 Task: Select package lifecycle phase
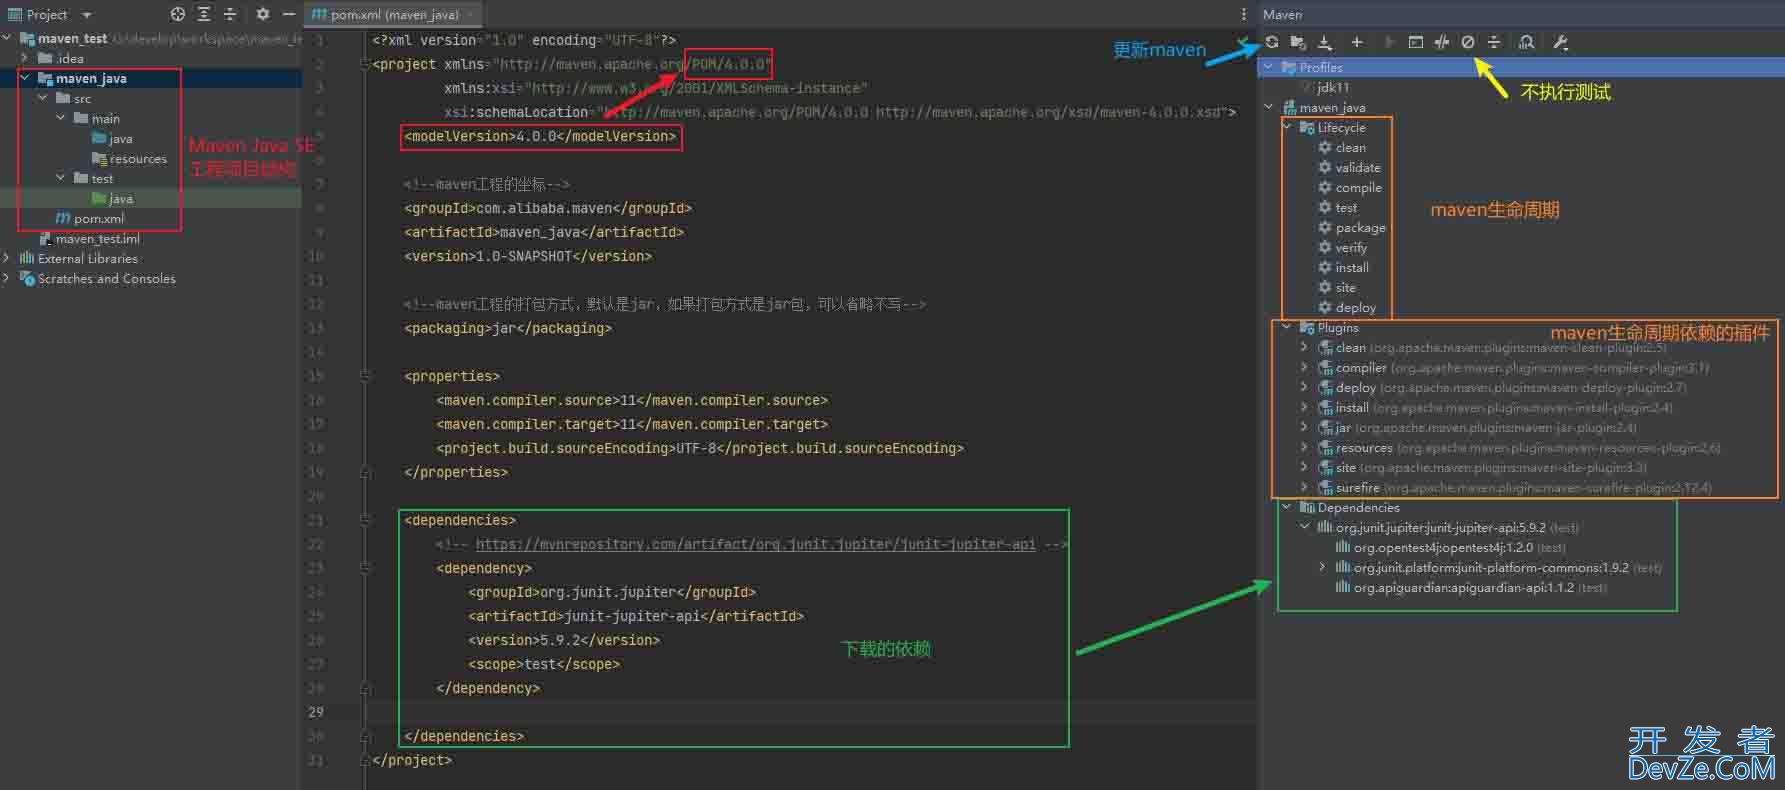pos(1352,227)
